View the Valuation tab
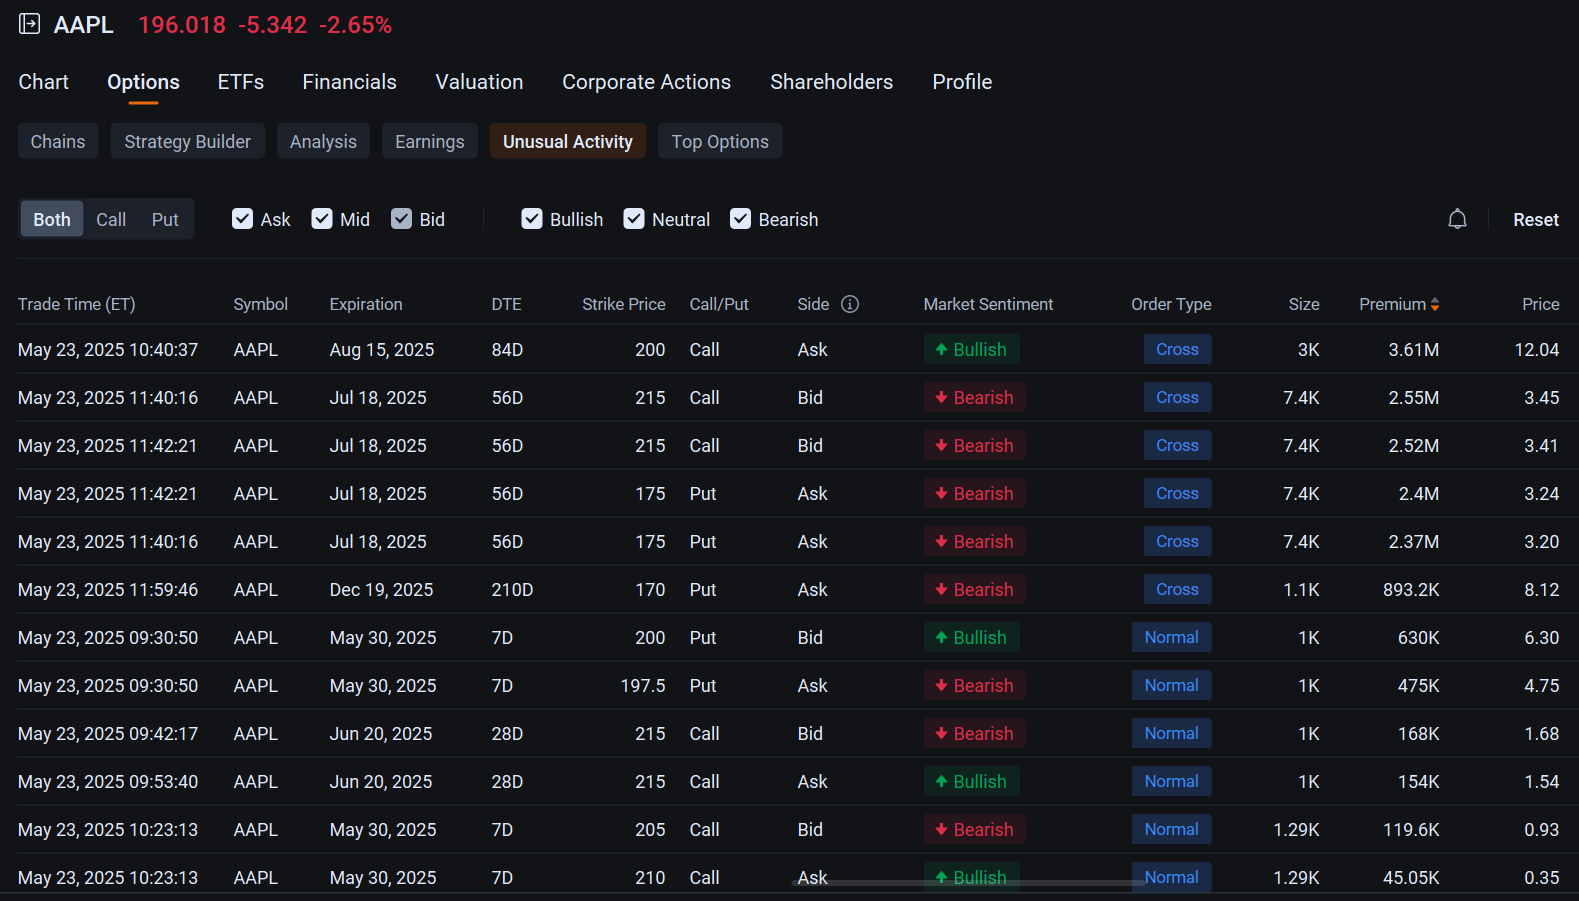Screen dimensions: 1579x901 (x=479, y=82)
